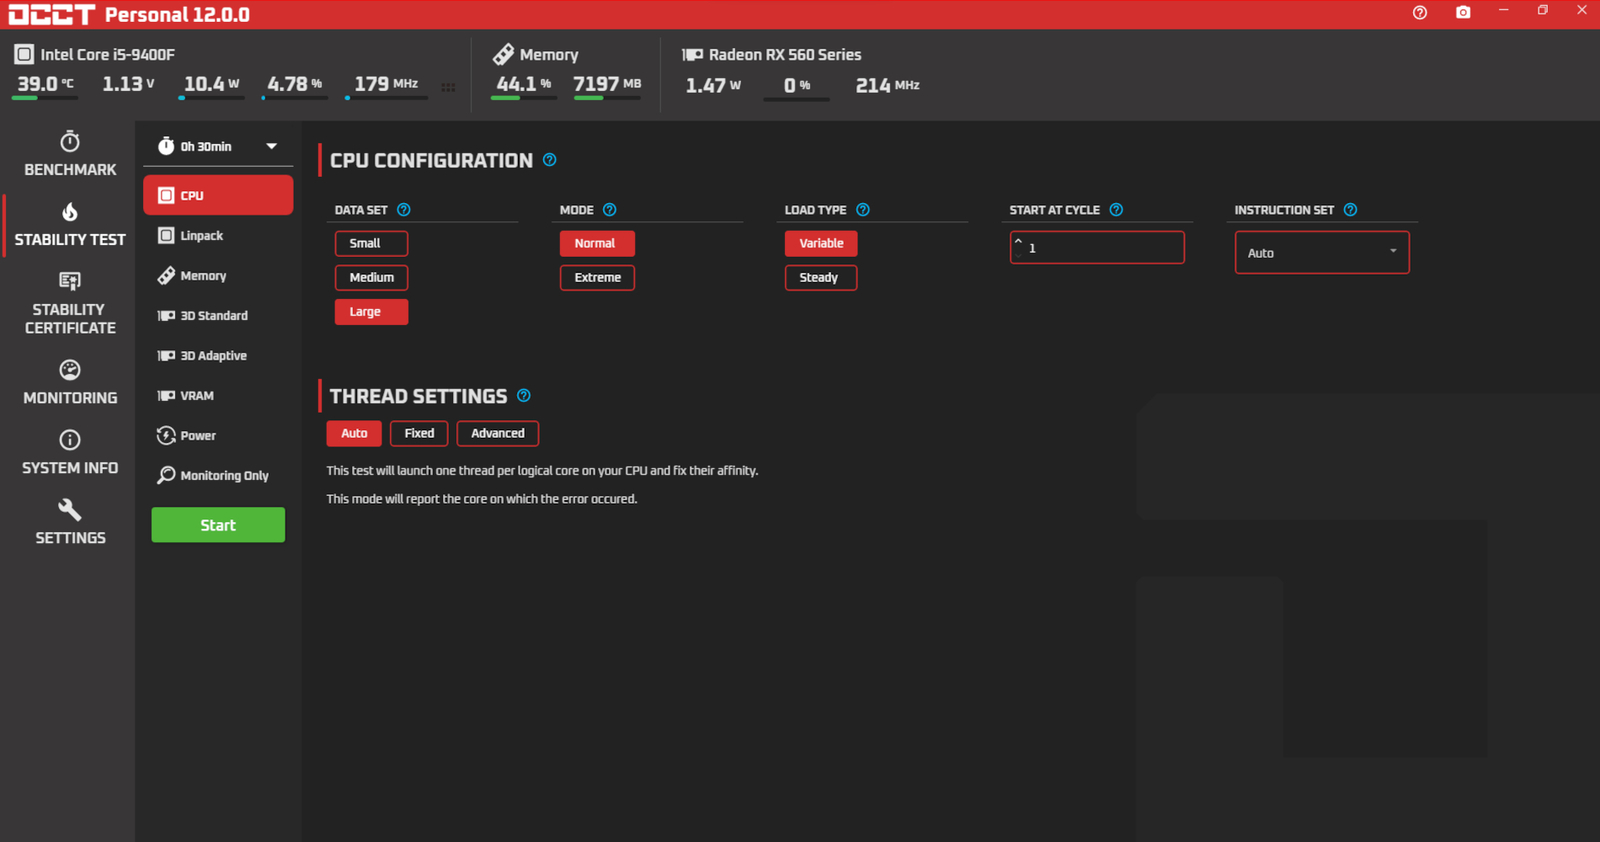Image resolution: width=1600 pixels, height=842 pixels.
Task: Open the help icon in title bar
Action: click(x=1419, y=13)
